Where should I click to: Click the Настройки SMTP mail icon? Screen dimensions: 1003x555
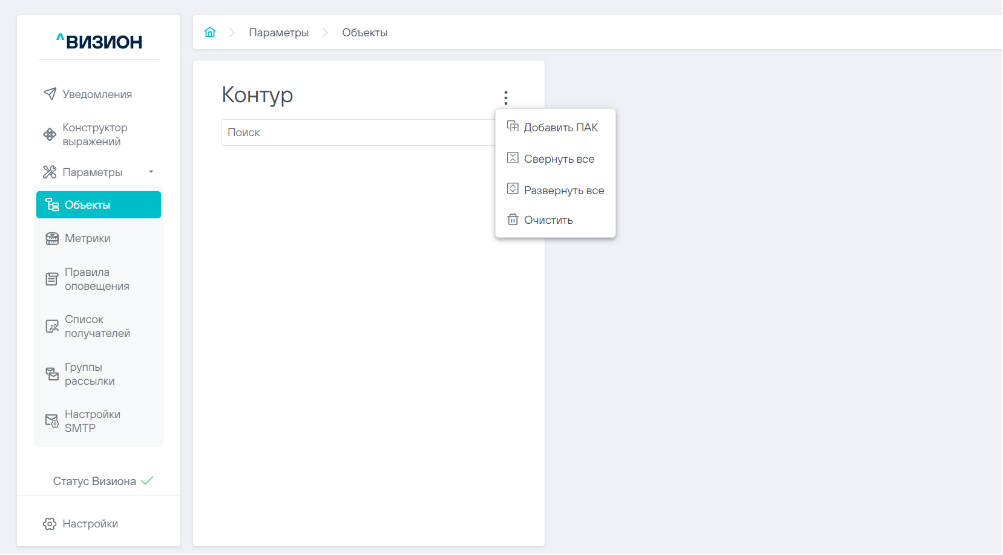(x=53, y=421)
